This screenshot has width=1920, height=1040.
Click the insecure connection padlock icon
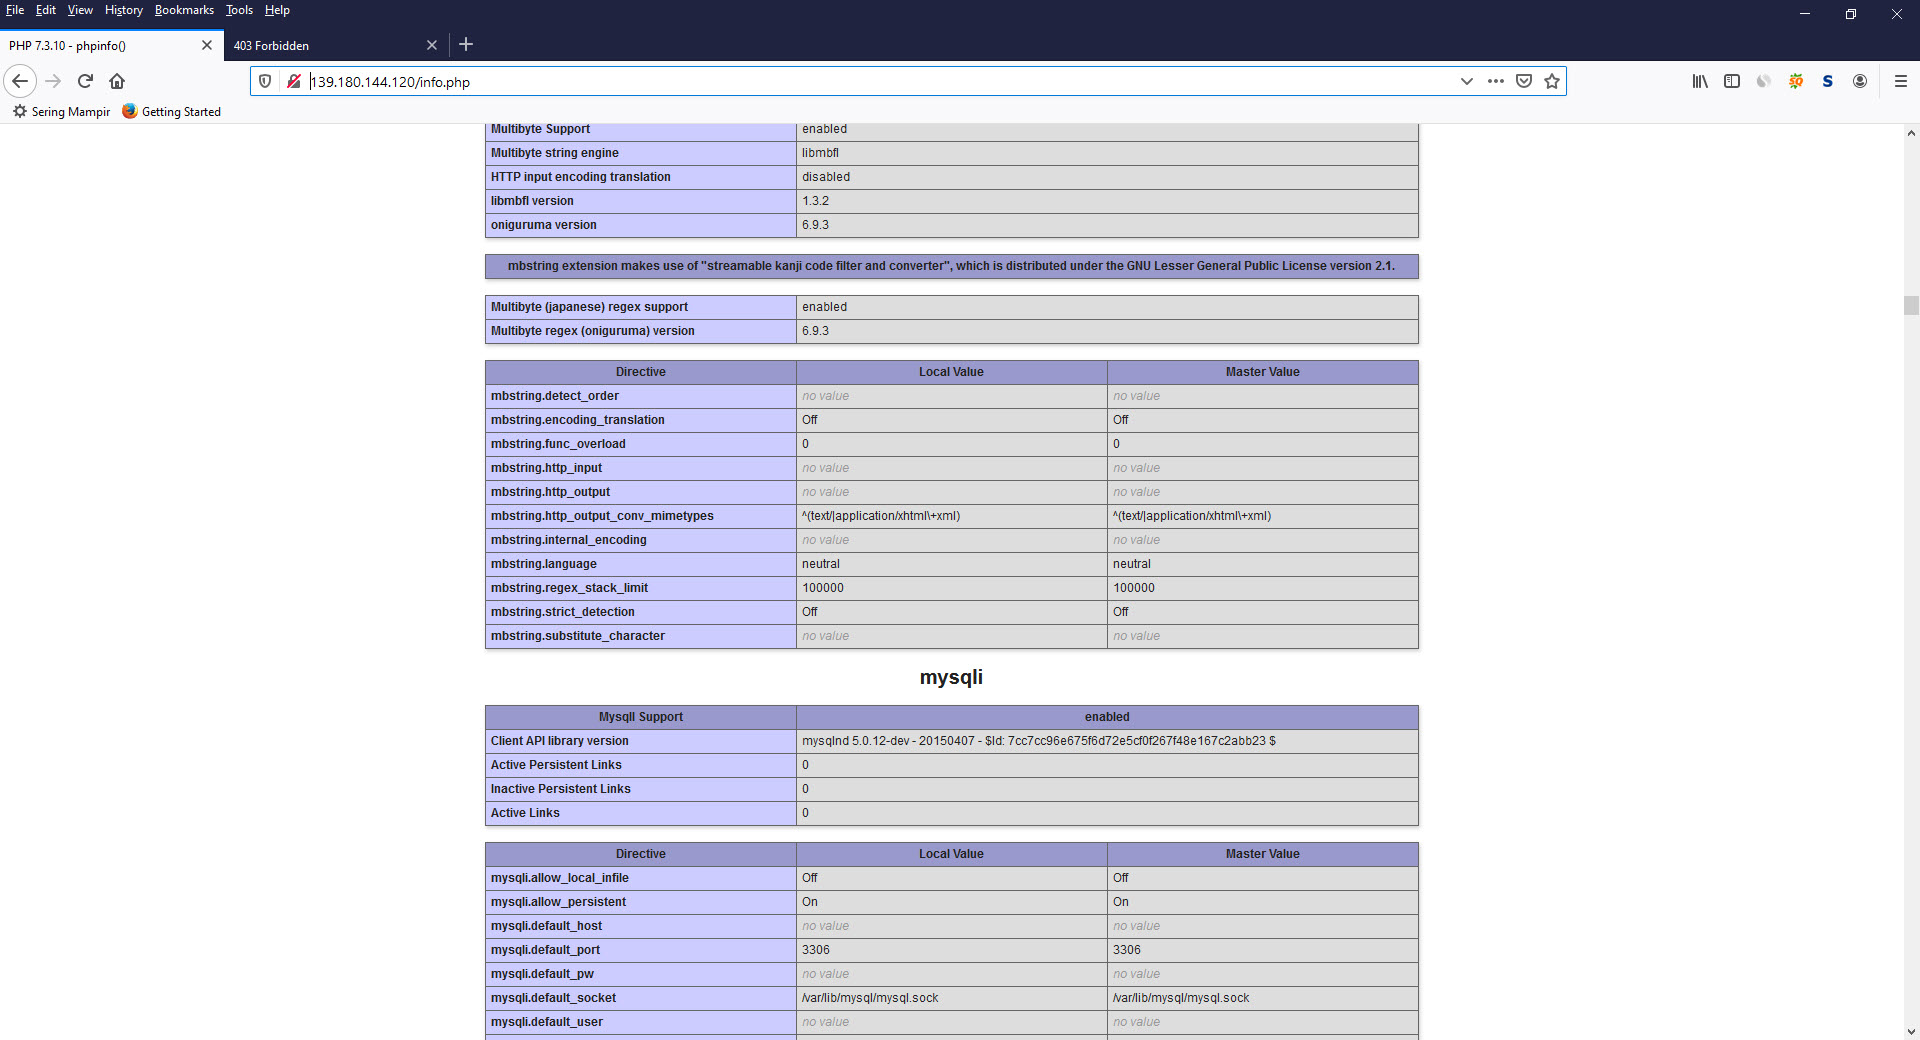[x=293, y=81]
